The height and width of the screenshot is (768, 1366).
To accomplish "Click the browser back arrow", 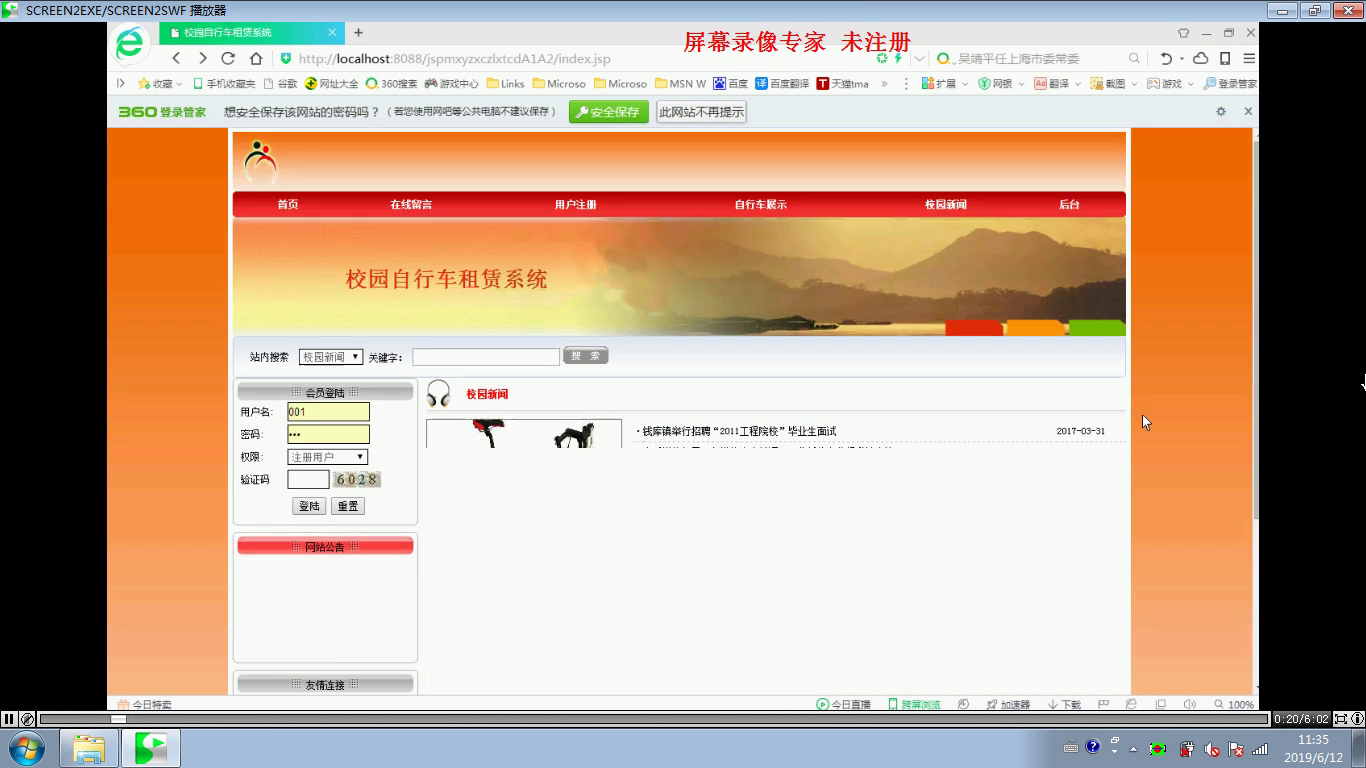I will click(x=177, y=58).
